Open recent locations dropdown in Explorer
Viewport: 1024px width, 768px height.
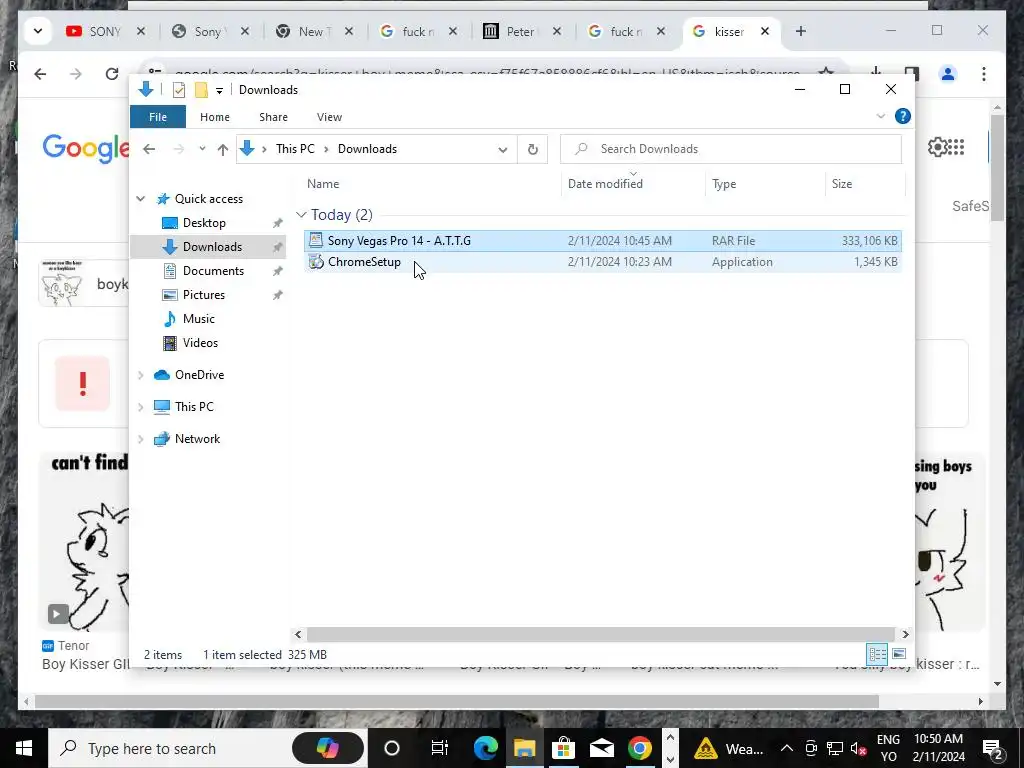click(x=202, y=149)
